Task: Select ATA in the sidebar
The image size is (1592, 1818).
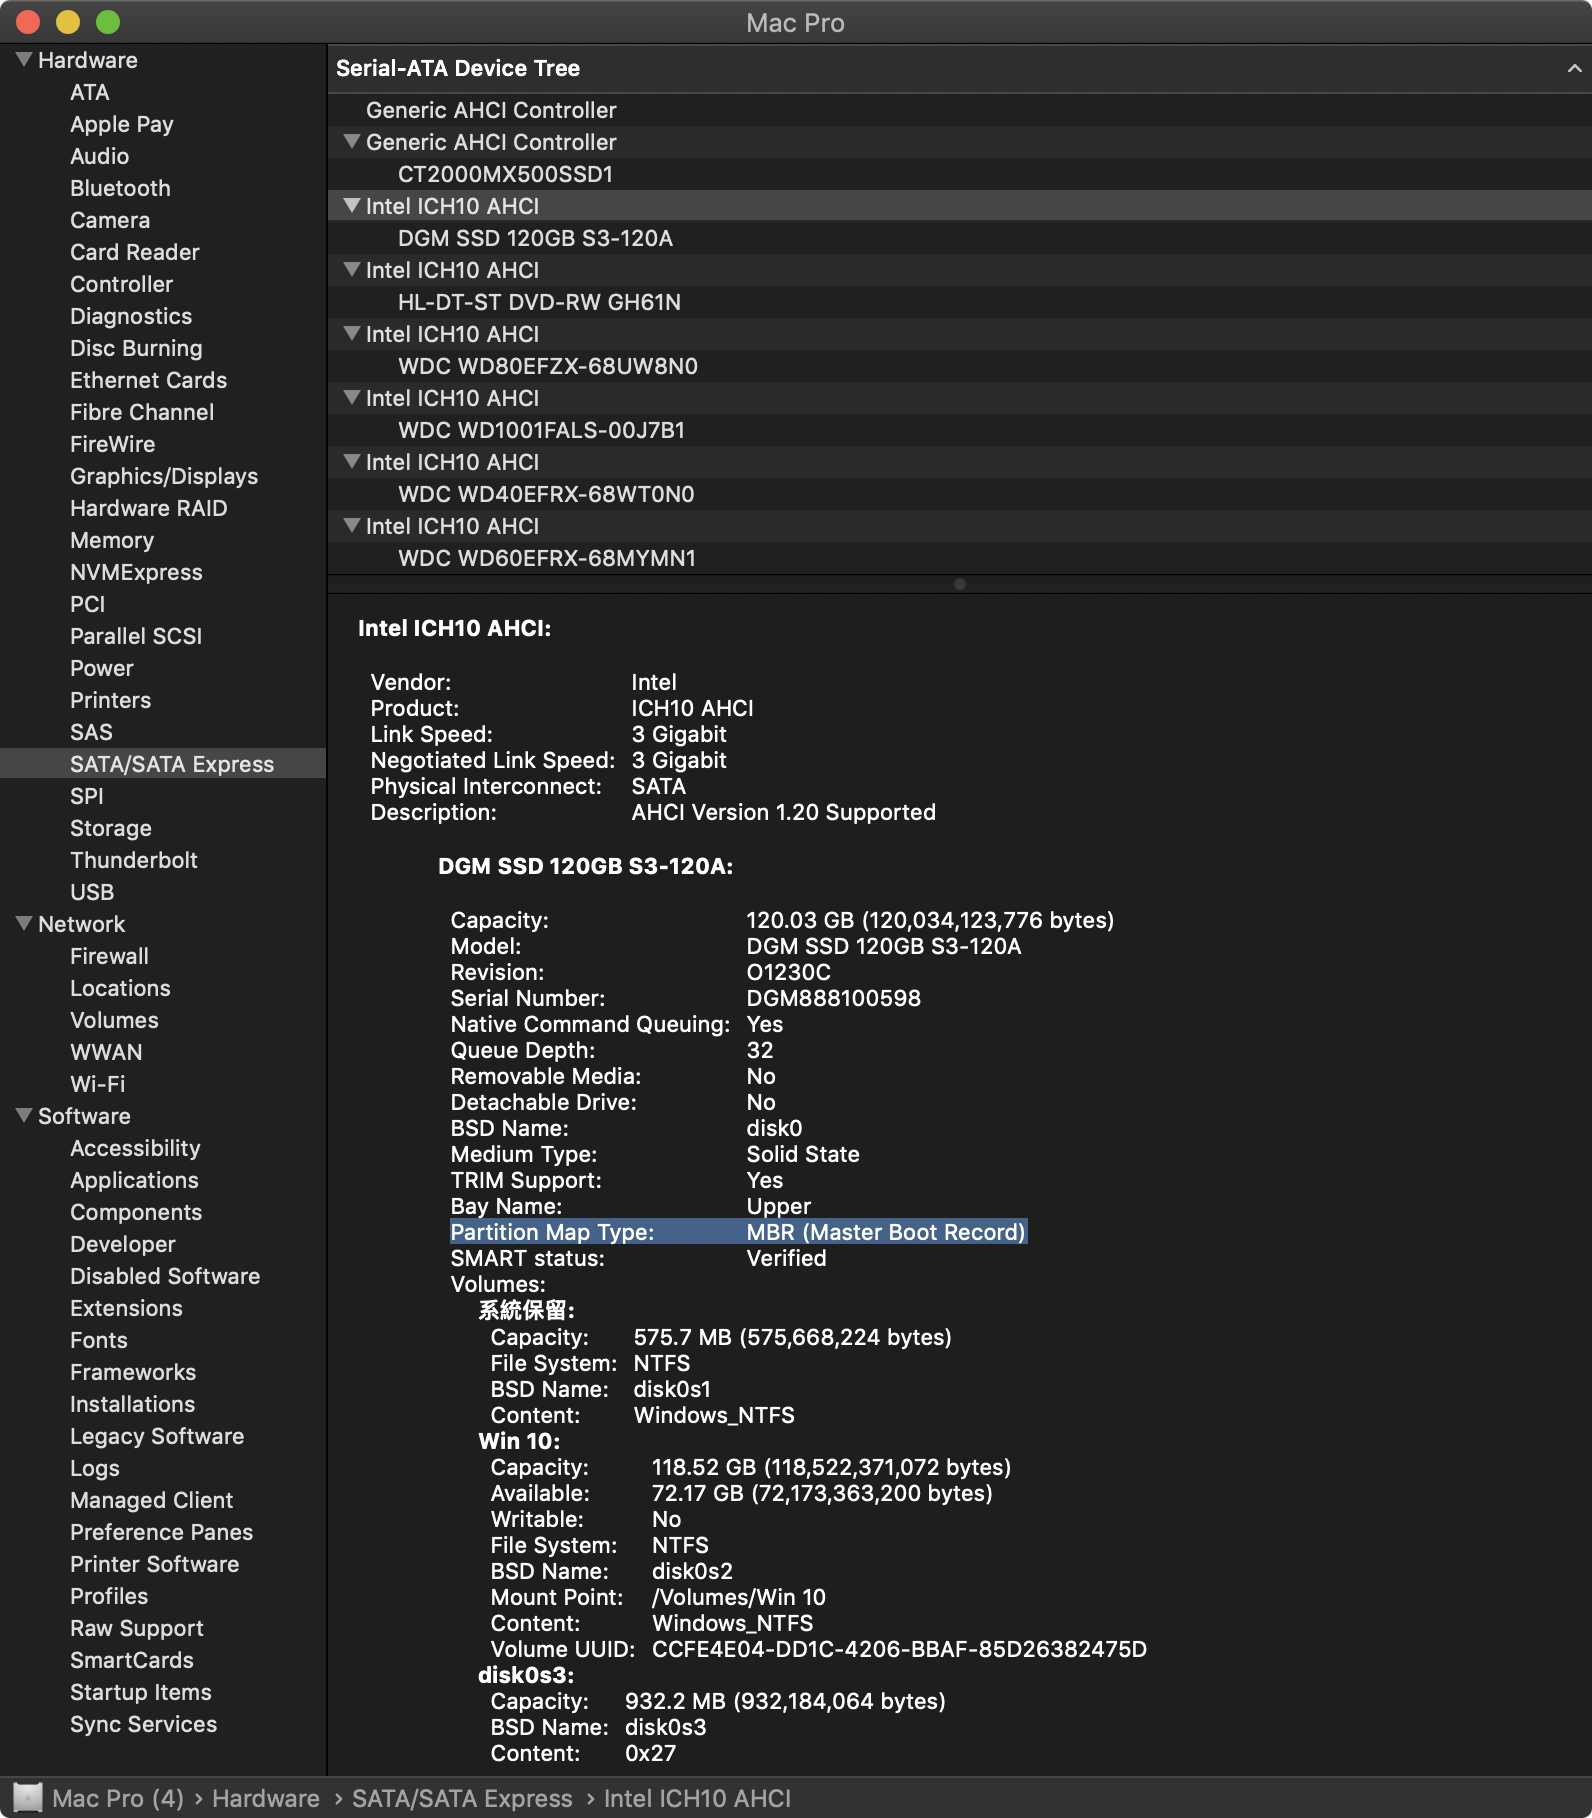Action: click(163, 92)
